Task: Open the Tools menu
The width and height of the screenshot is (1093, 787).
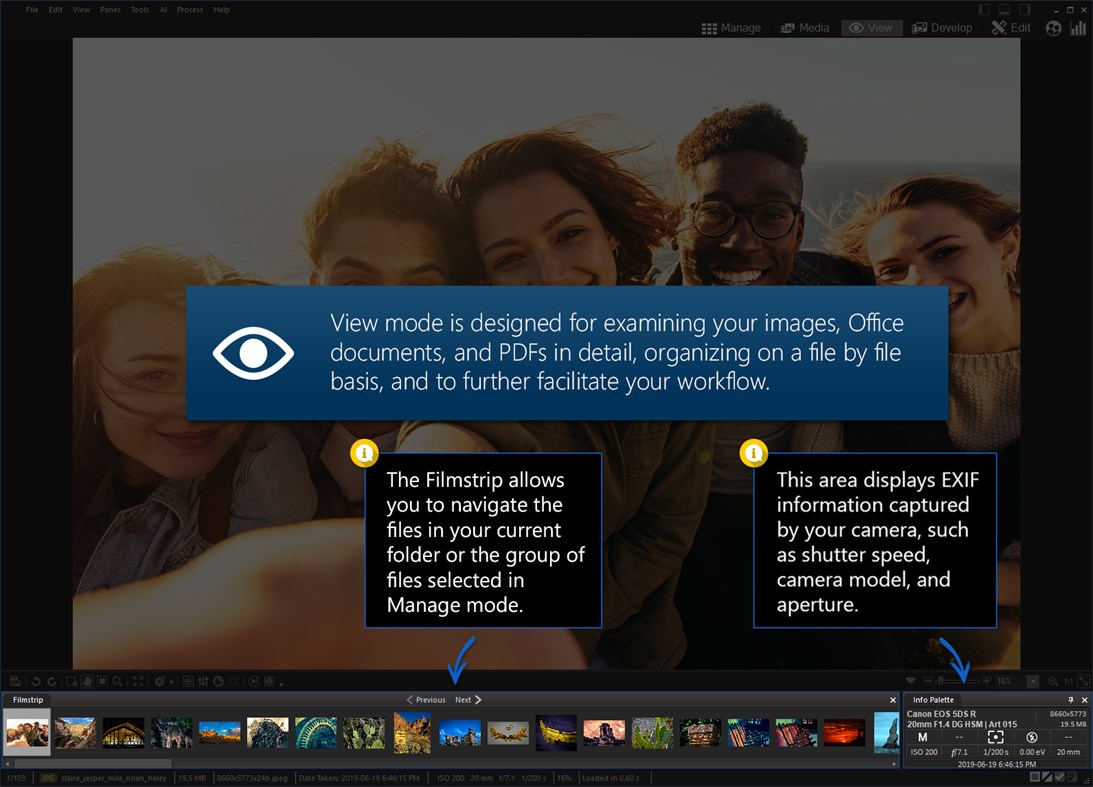Action: [x=139, y=9]
